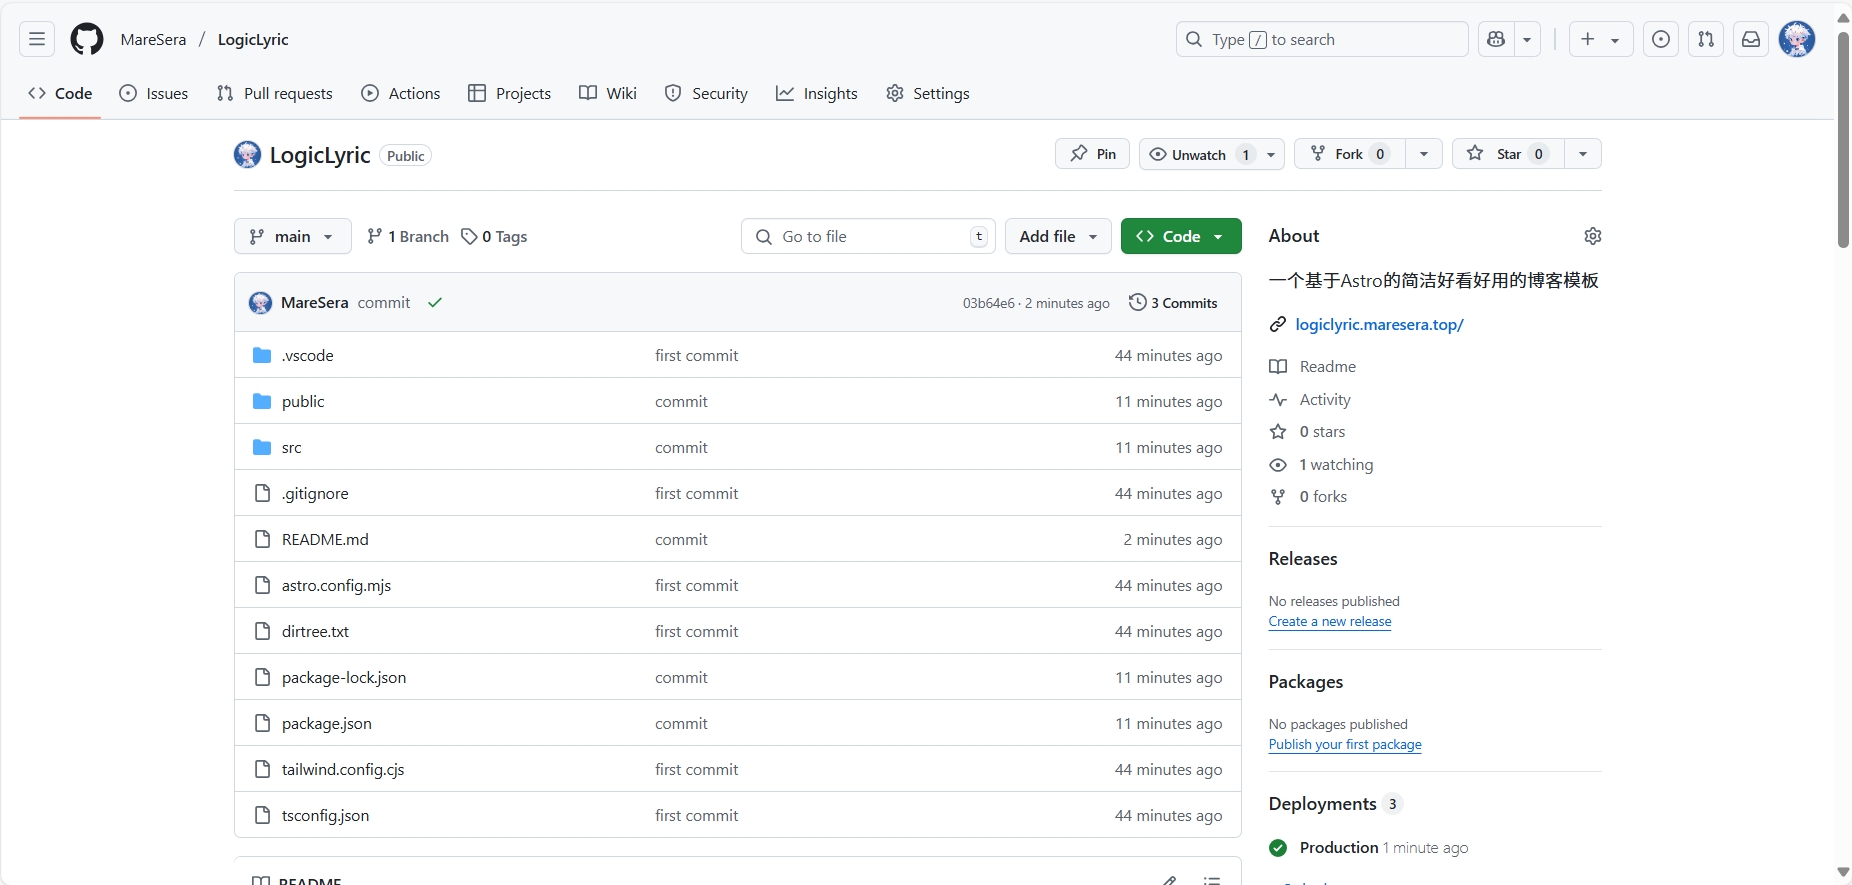Switch to the Security tab
Image resolution: width=1852 pixels, height=885 pixels.
(707, 93)
